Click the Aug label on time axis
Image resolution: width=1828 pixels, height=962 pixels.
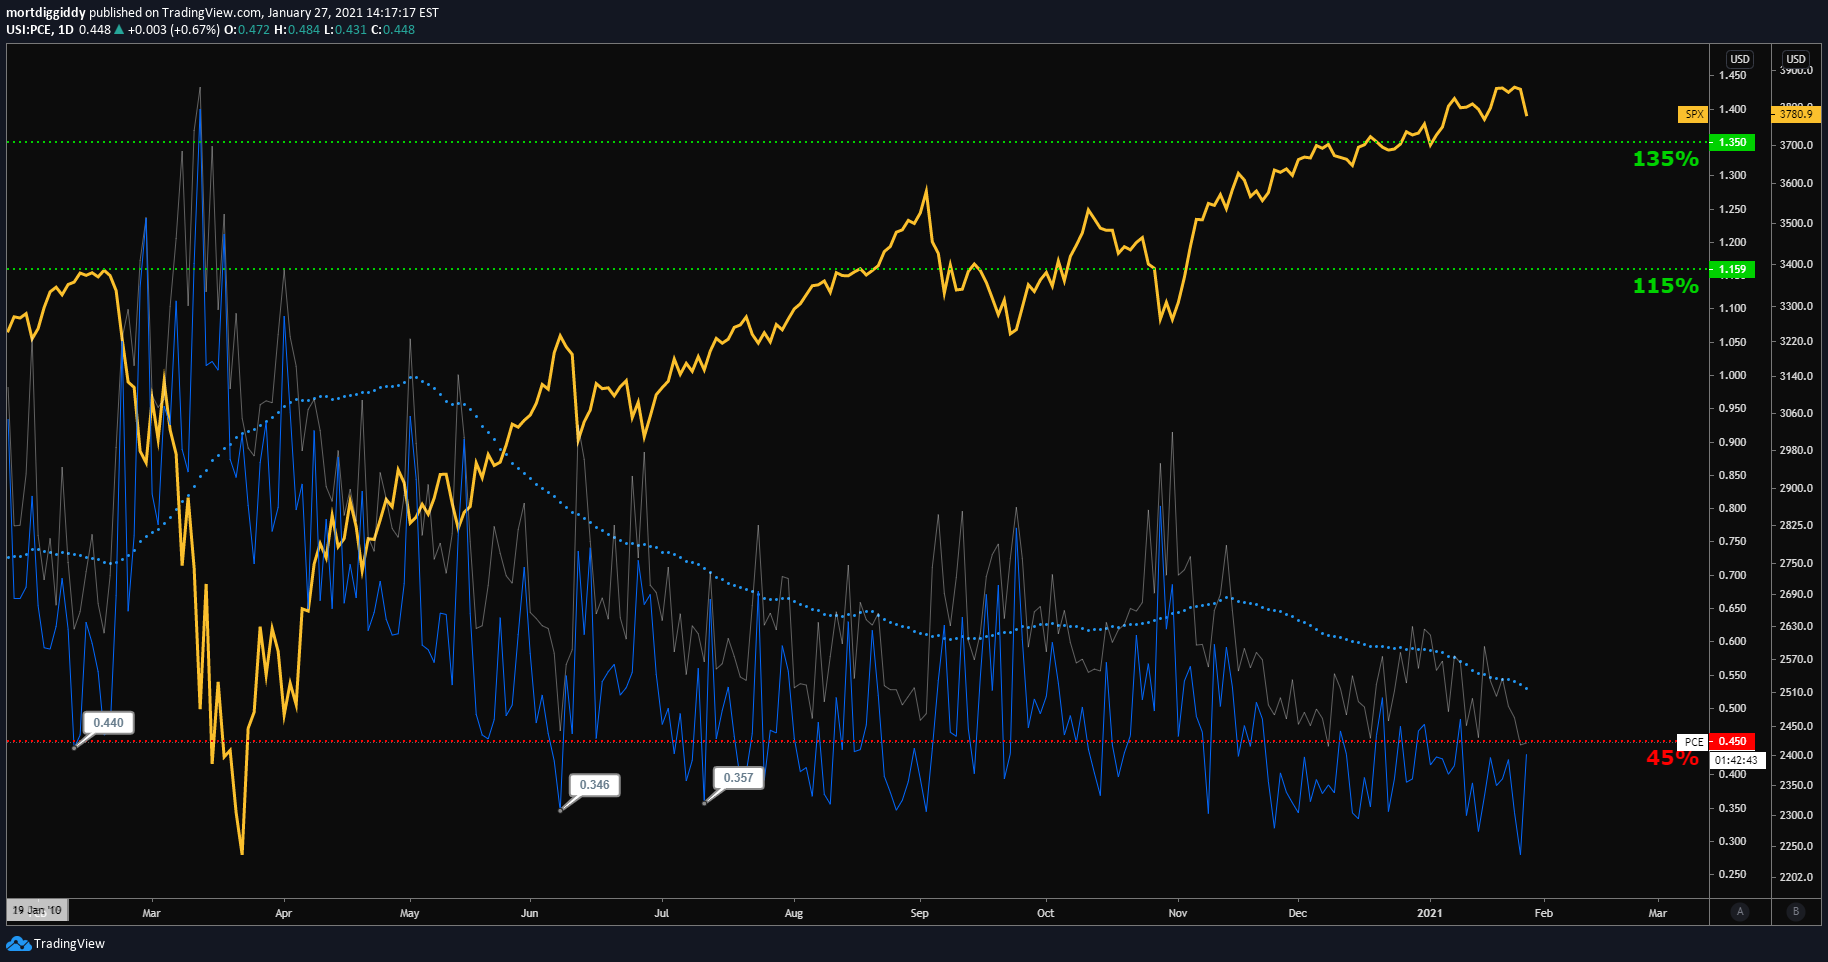pos(794,913)
